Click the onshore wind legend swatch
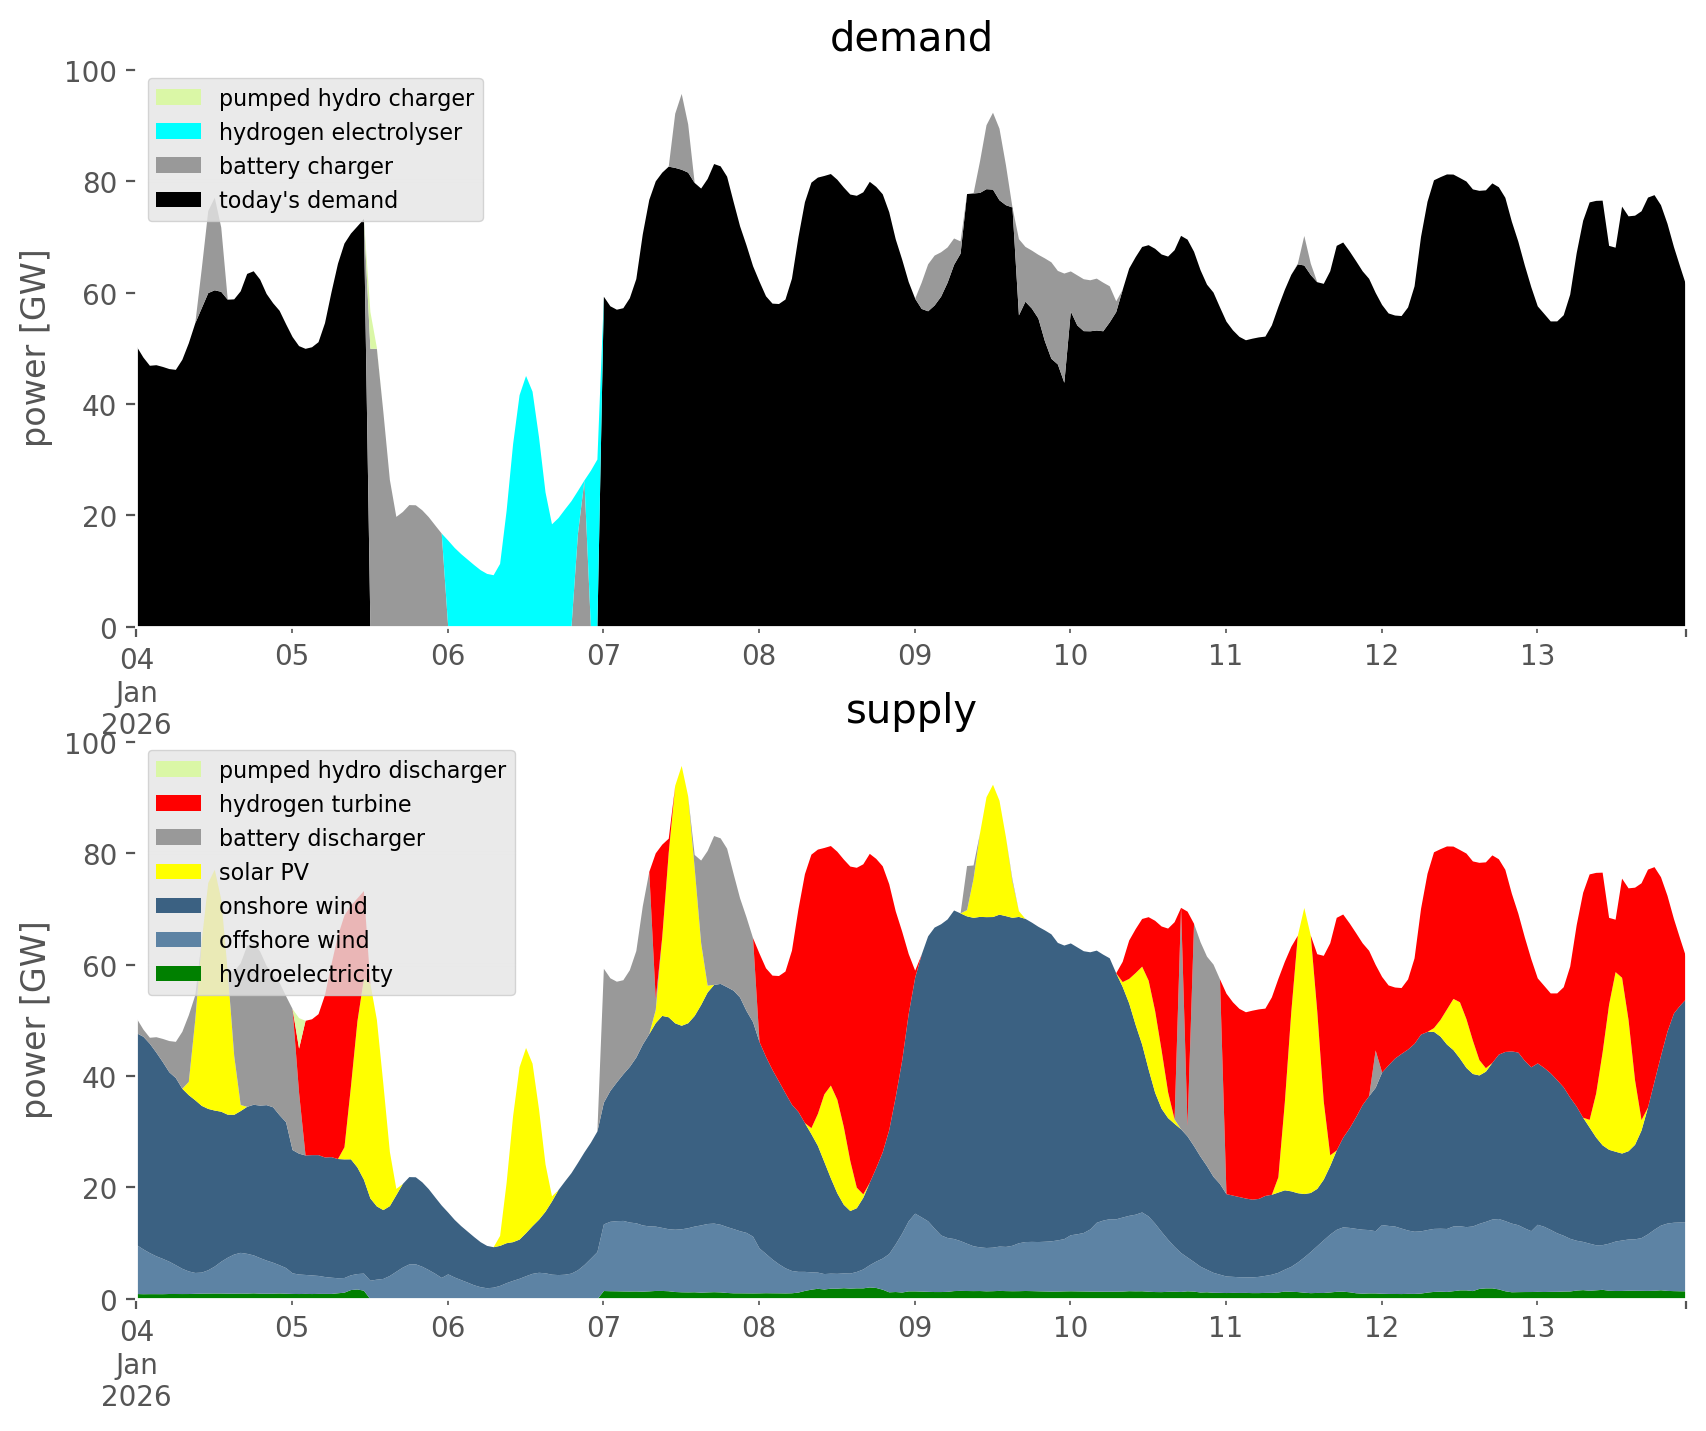1706x1431 pixels. coord(179,906)
